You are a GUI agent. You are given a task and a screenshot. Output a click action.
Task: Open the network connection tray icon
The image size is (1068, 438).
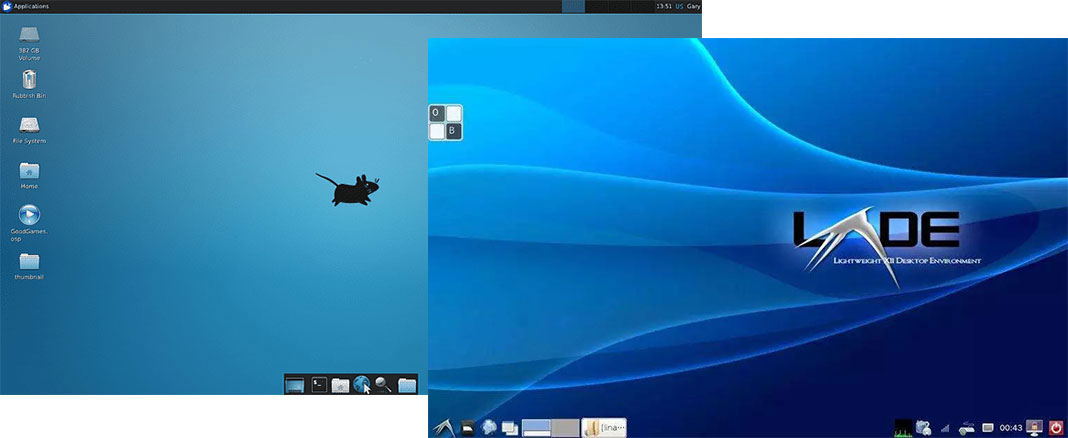[966, 428]
